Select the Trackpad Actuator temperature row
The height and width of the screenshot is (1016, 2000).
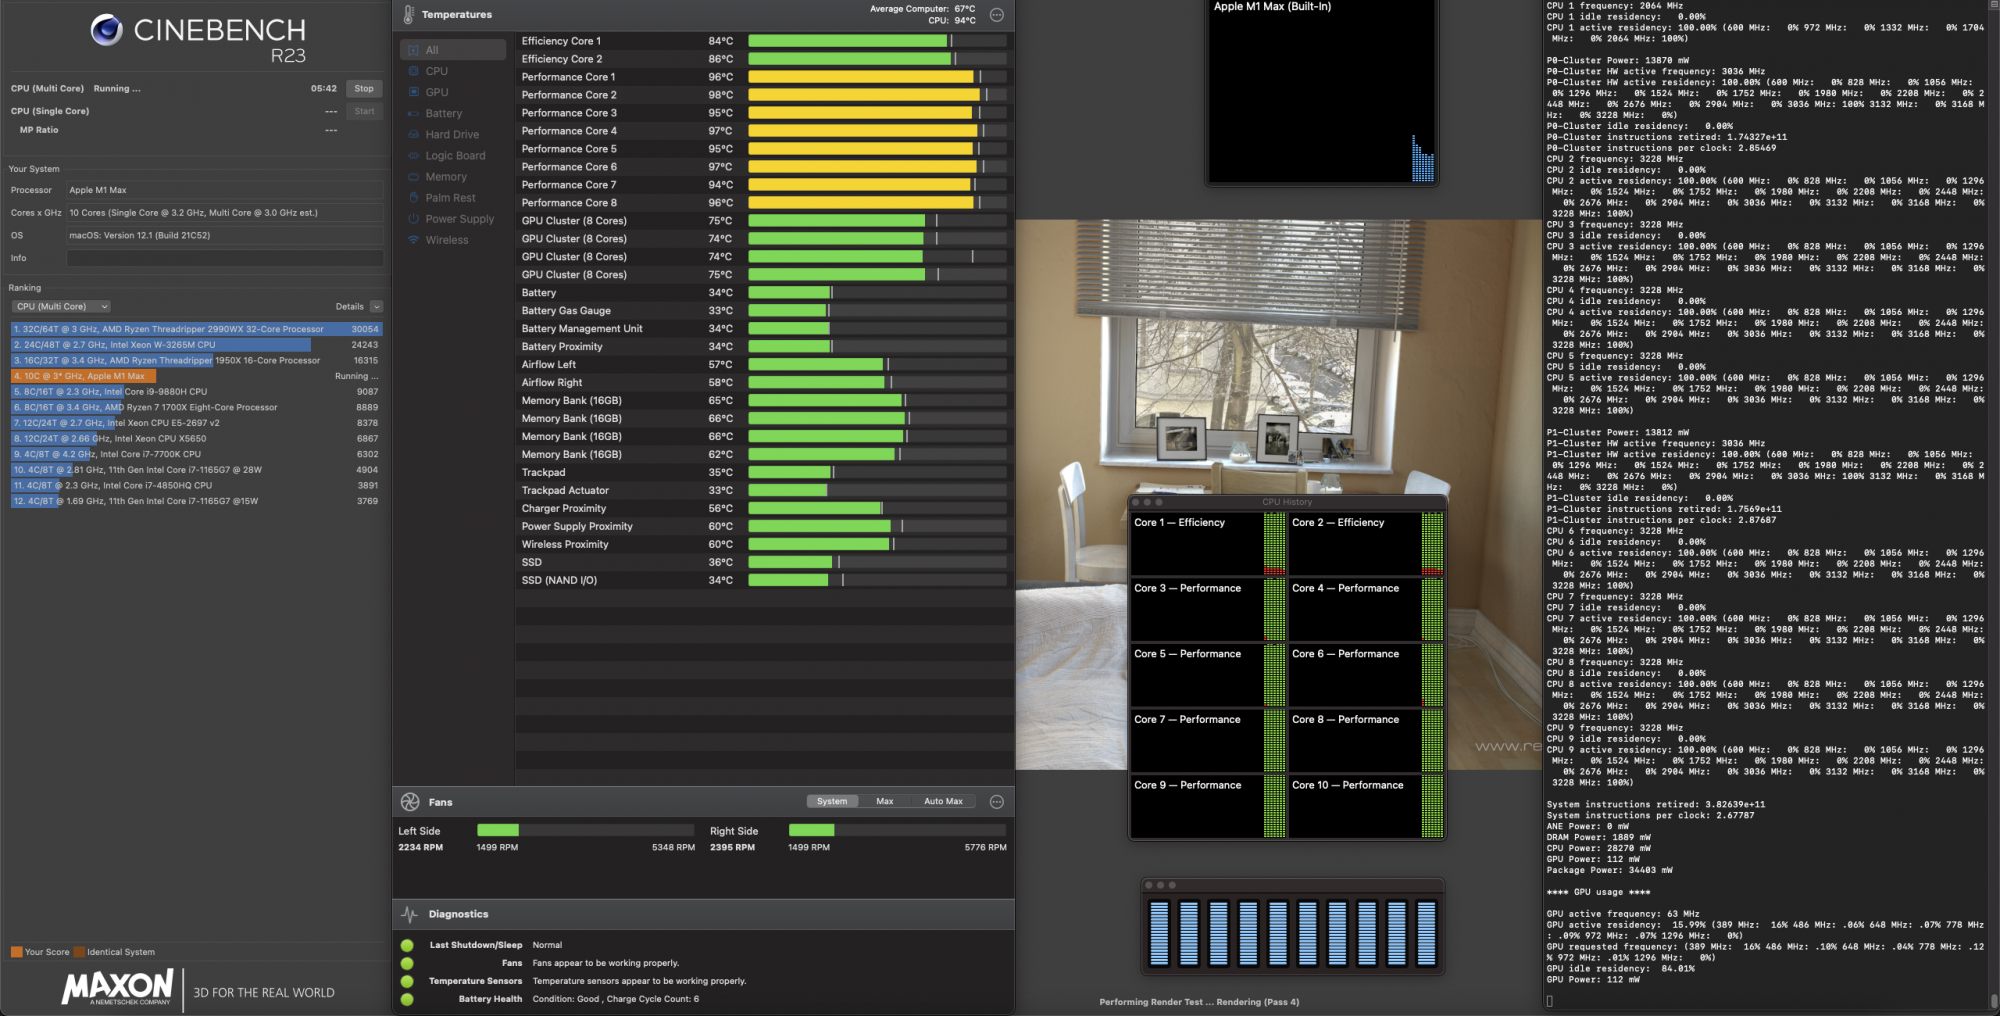[765, 491]
